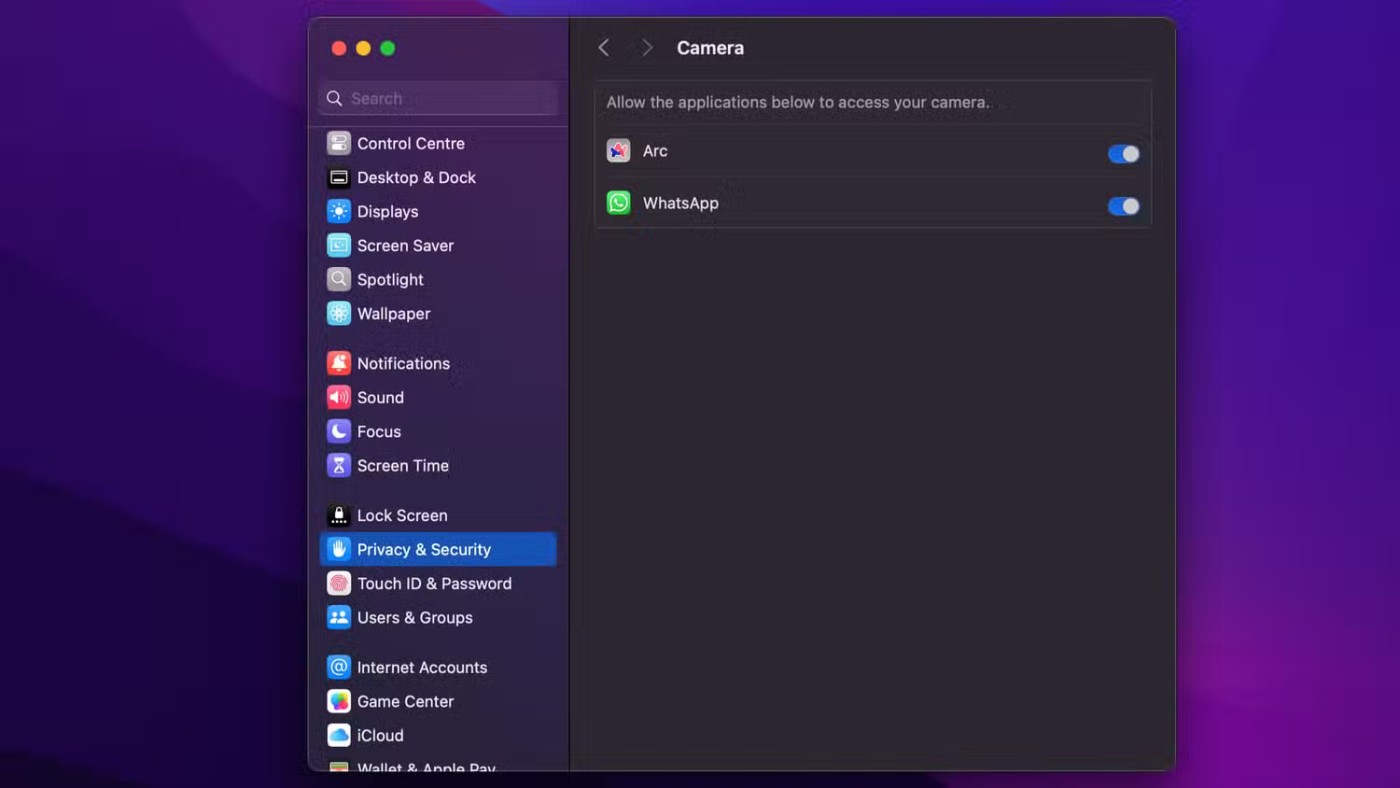Screen dimensions: 1400x788
Task: Open Wallpaper settings icon
Action: (x=339, y=313)
